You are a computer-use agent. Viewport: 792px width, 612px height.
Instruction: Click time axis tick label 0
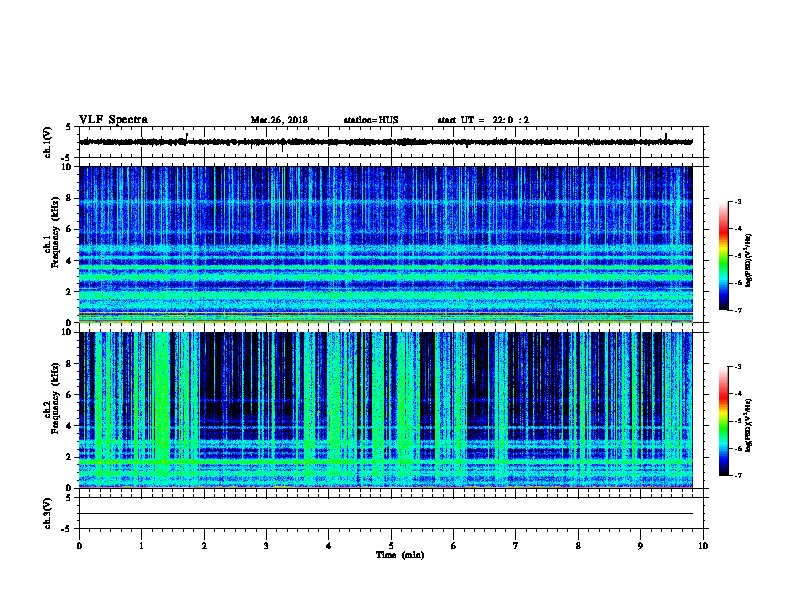tap(79, 546)
